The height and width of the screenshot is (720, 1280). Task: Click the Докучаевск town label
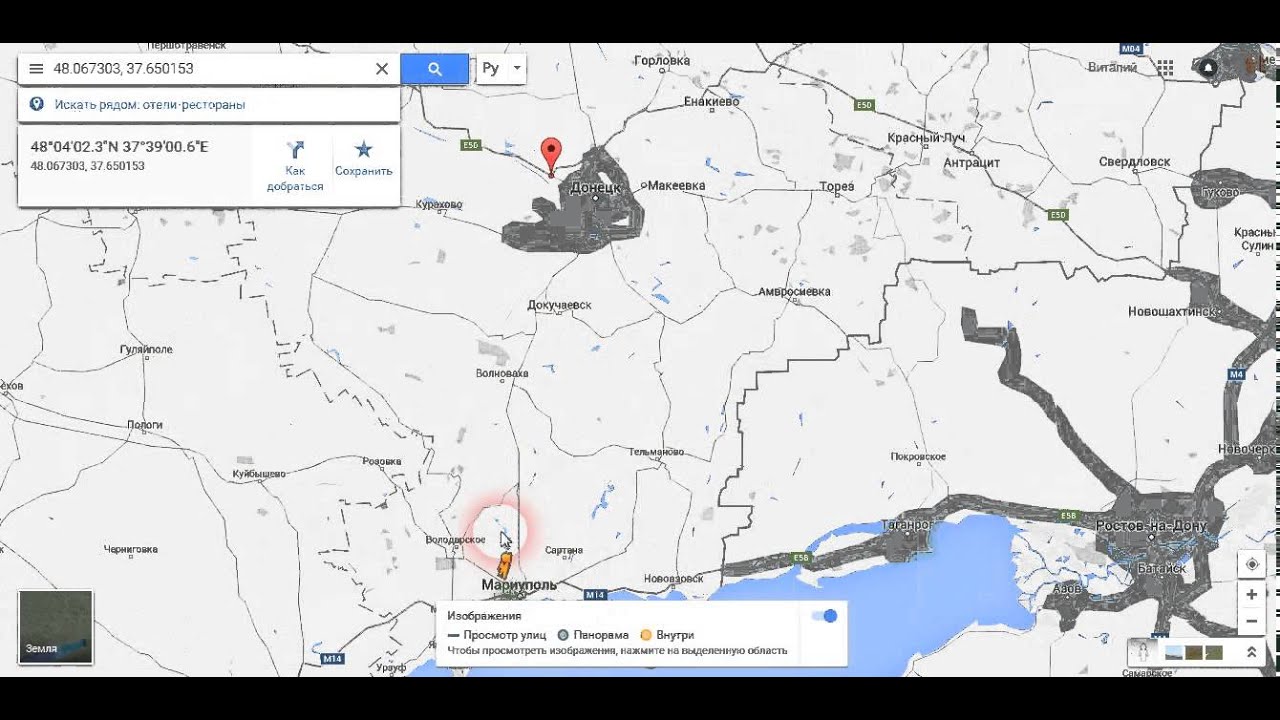(x=559, y=305)
